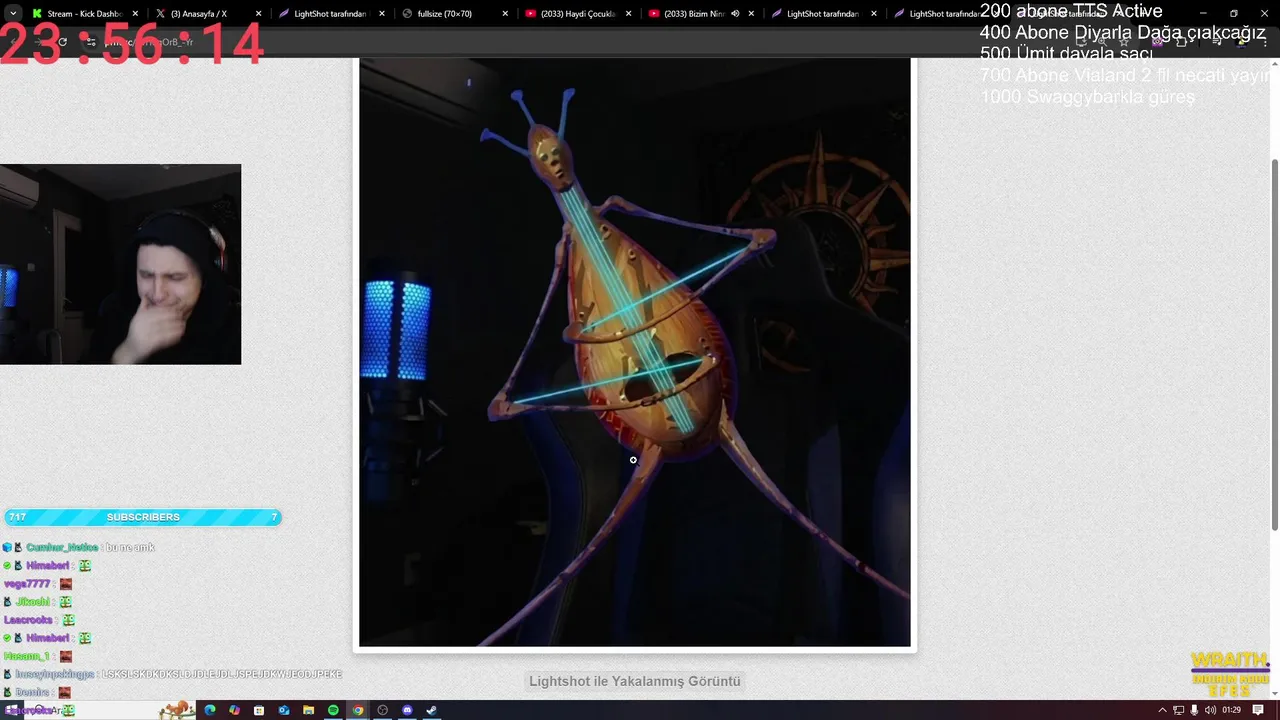Click chat user Leacrooks' name
The width and height of the screenshot is (1280, 720).
click(x=28, y=620)
